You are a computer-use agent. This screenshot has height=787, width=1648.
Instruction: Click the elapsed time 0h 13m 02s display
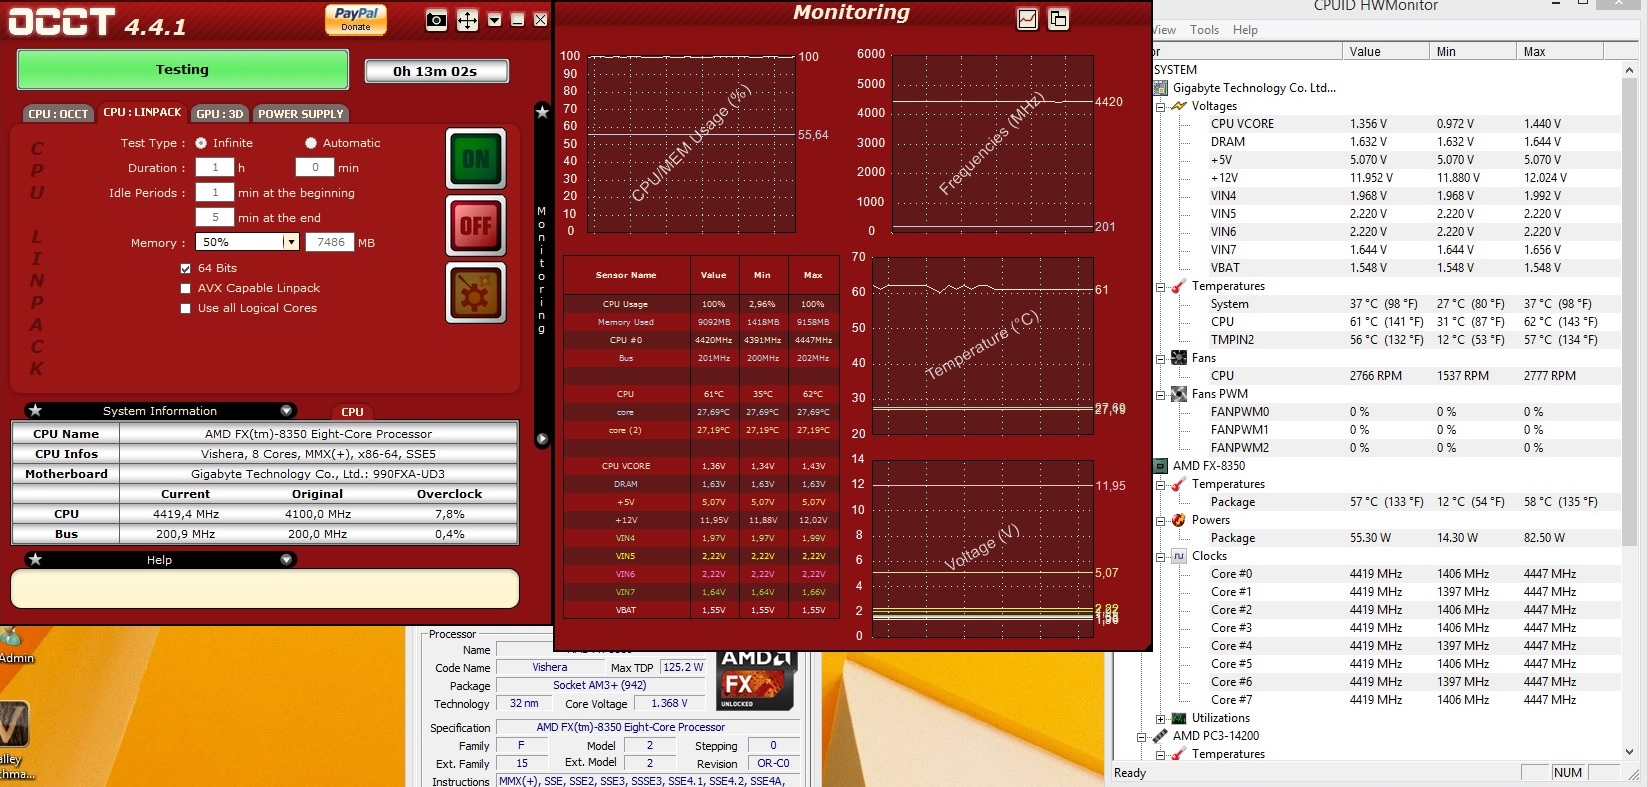click(x=436, y=71)
